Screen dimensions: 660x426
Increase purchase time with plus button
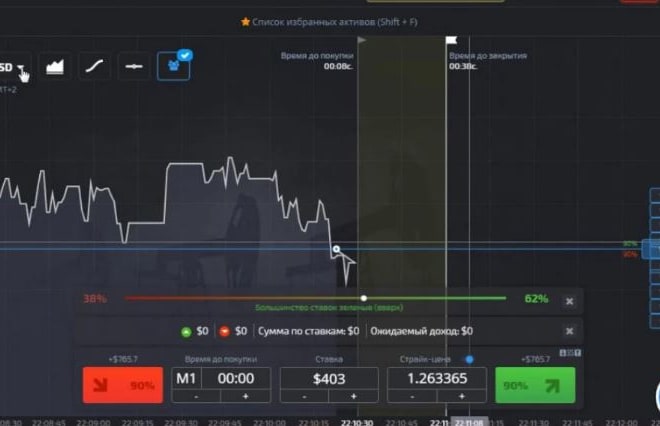coord(246,396)
